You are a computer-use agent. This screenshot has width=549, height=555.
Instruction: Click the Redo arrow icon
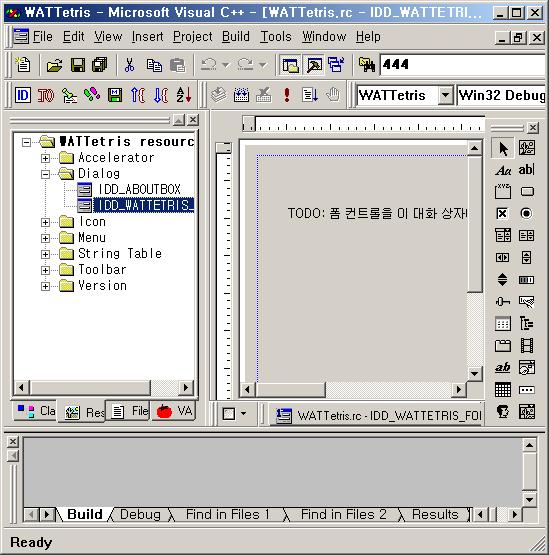pyautogui.click(x=246, y=65)
